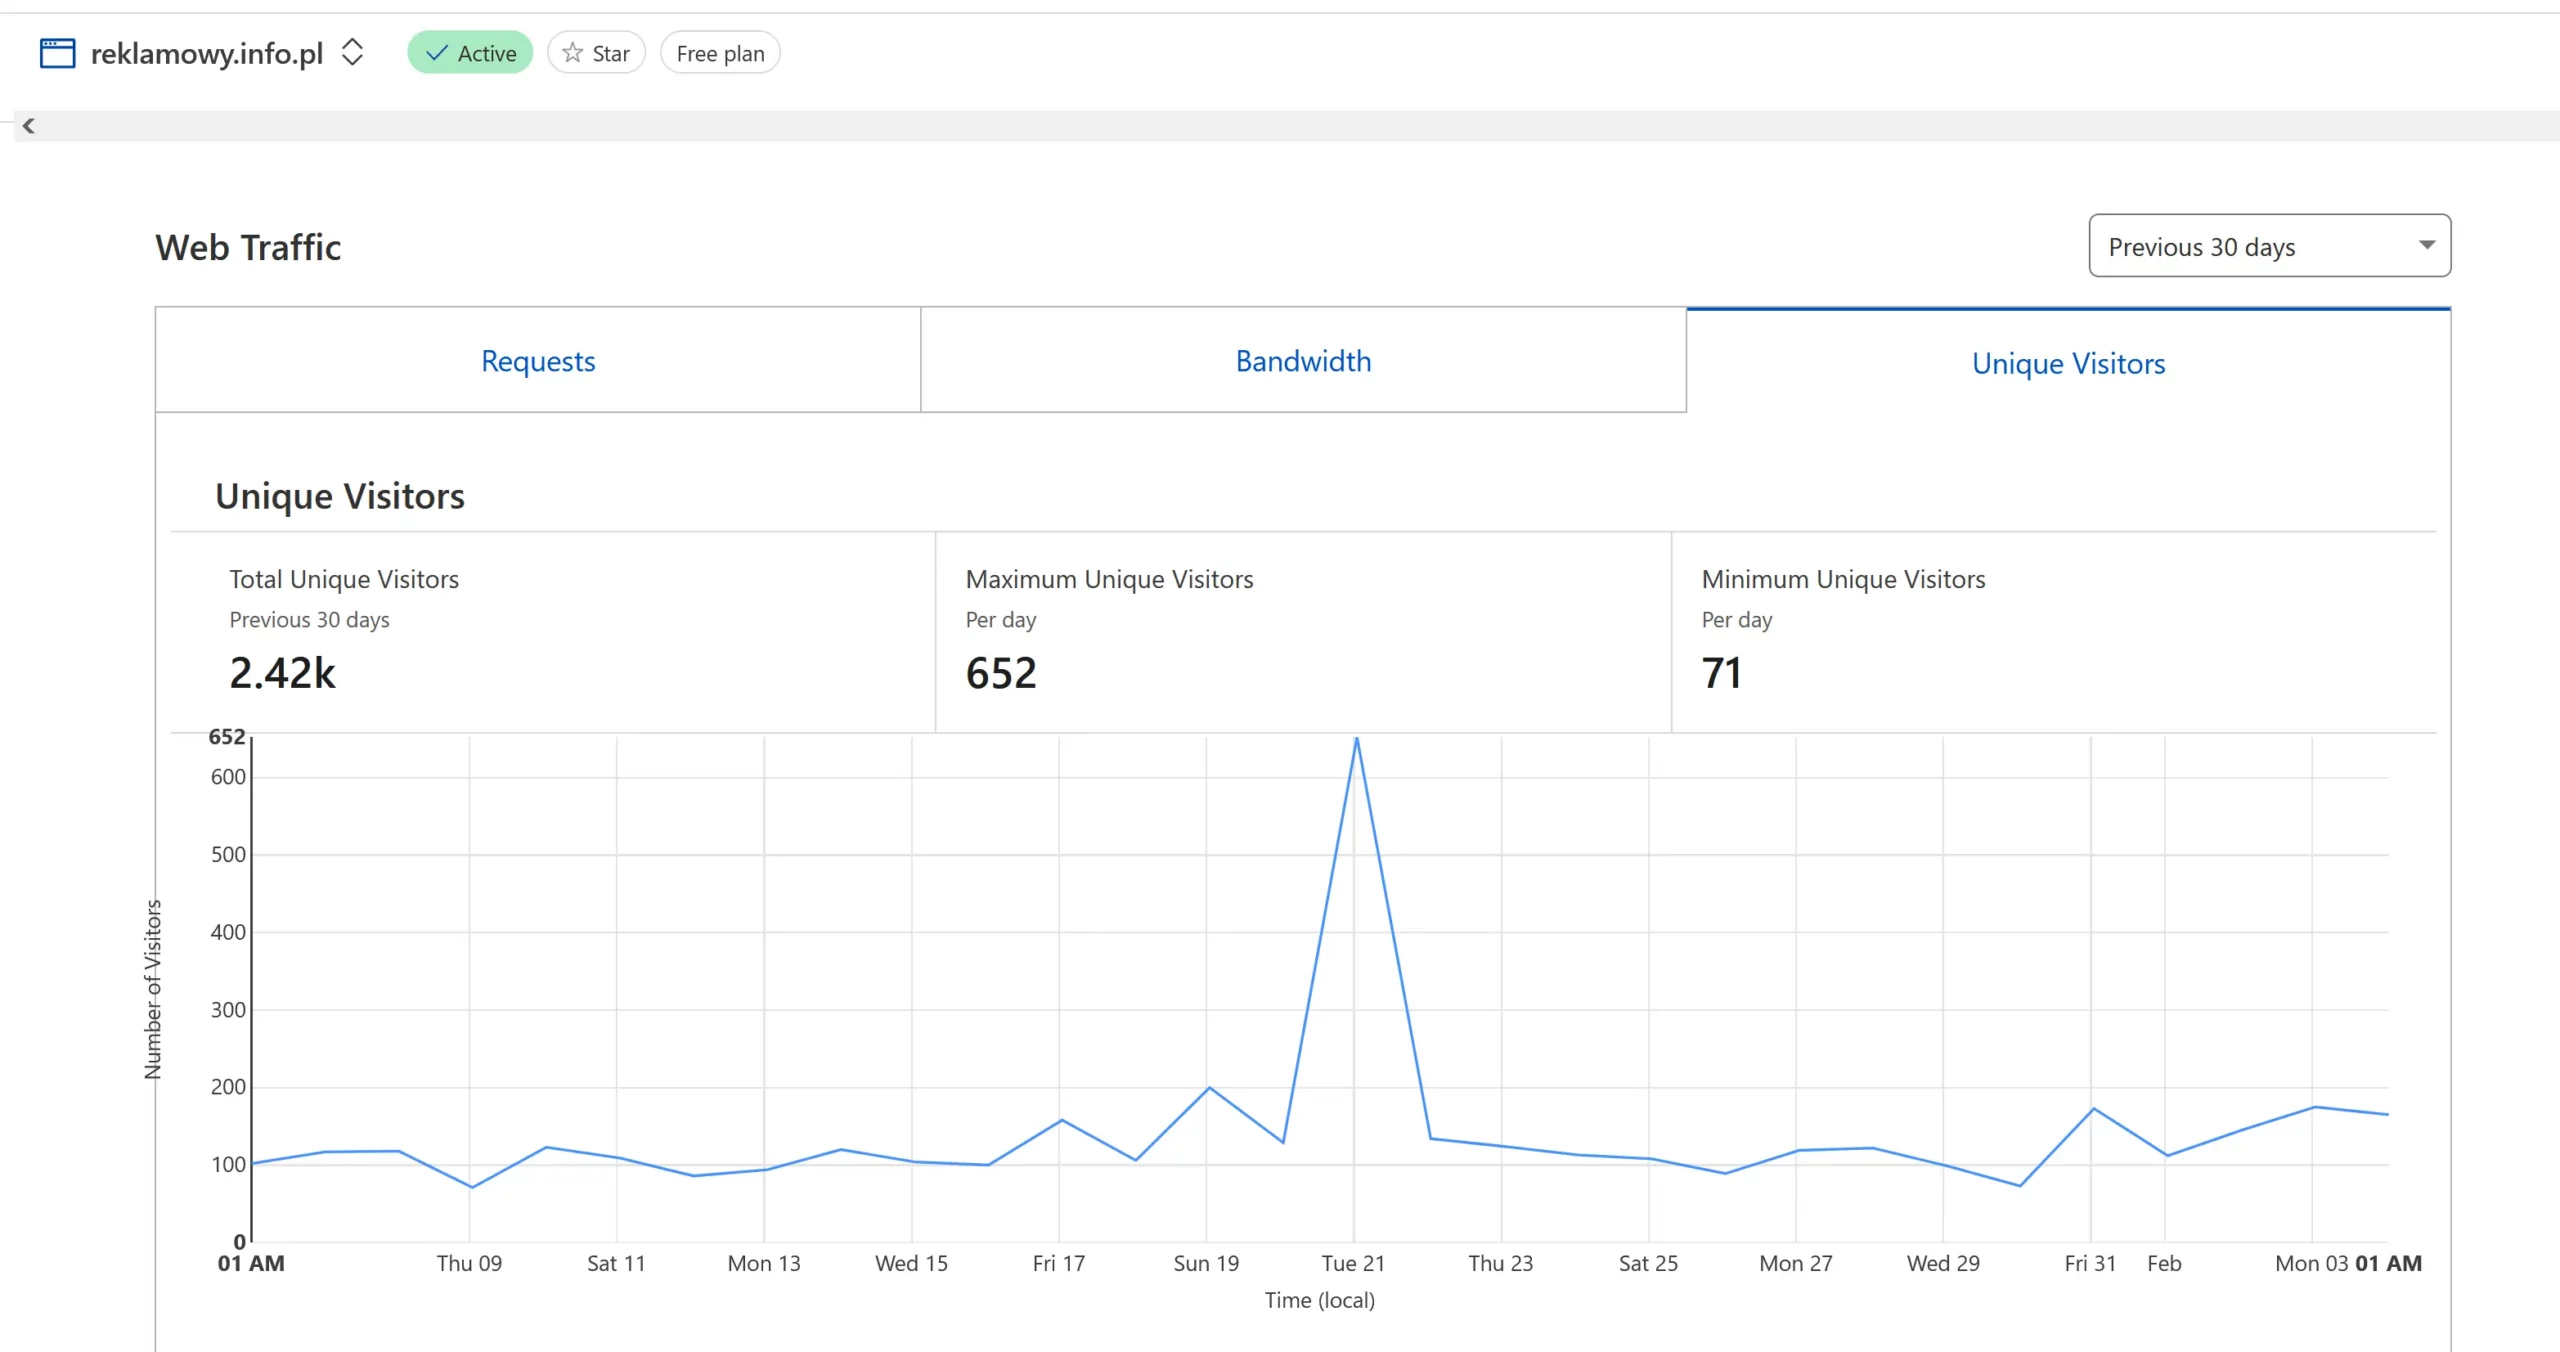Screen dimensions: 2560x1352
Task: Click the Maximum Unique Visitors 652 value
Action: point(1001,673)
